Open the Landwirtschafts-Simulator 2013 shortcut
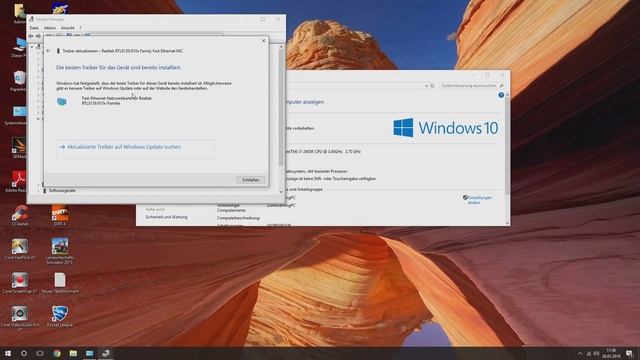This screenshot has width=640, height=360. click(x=60, y=251)
